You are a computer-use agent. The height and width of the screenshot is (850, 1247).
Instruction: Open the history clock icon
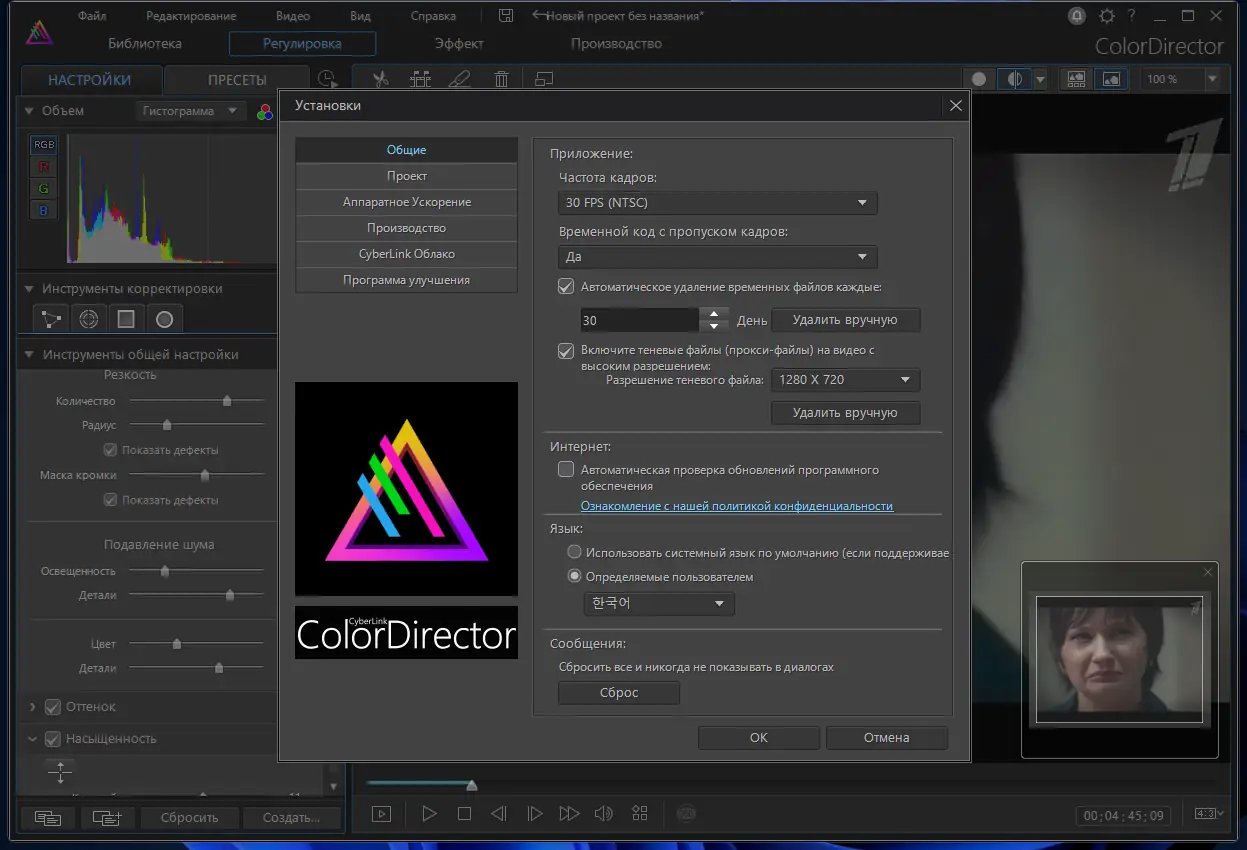click(327, 79)
